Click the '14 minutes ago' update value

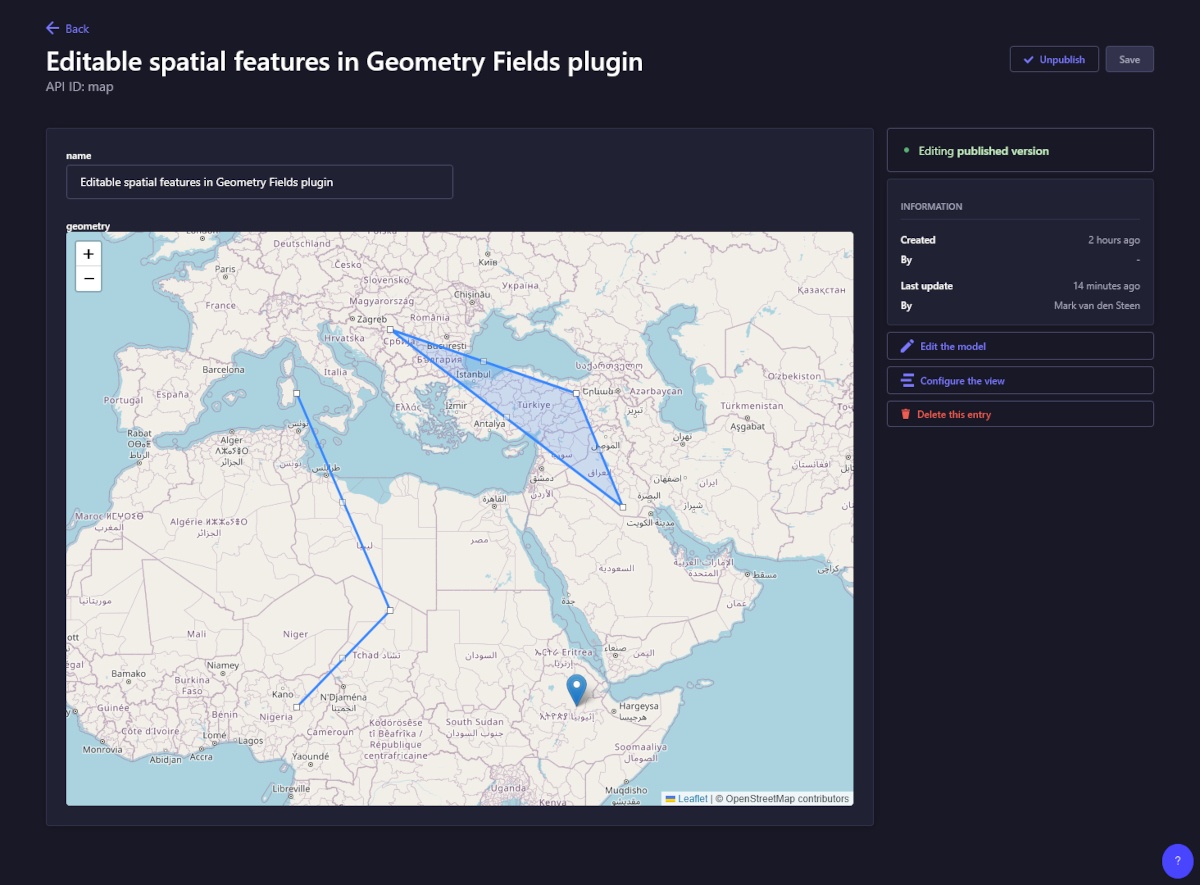point(1106,286)
